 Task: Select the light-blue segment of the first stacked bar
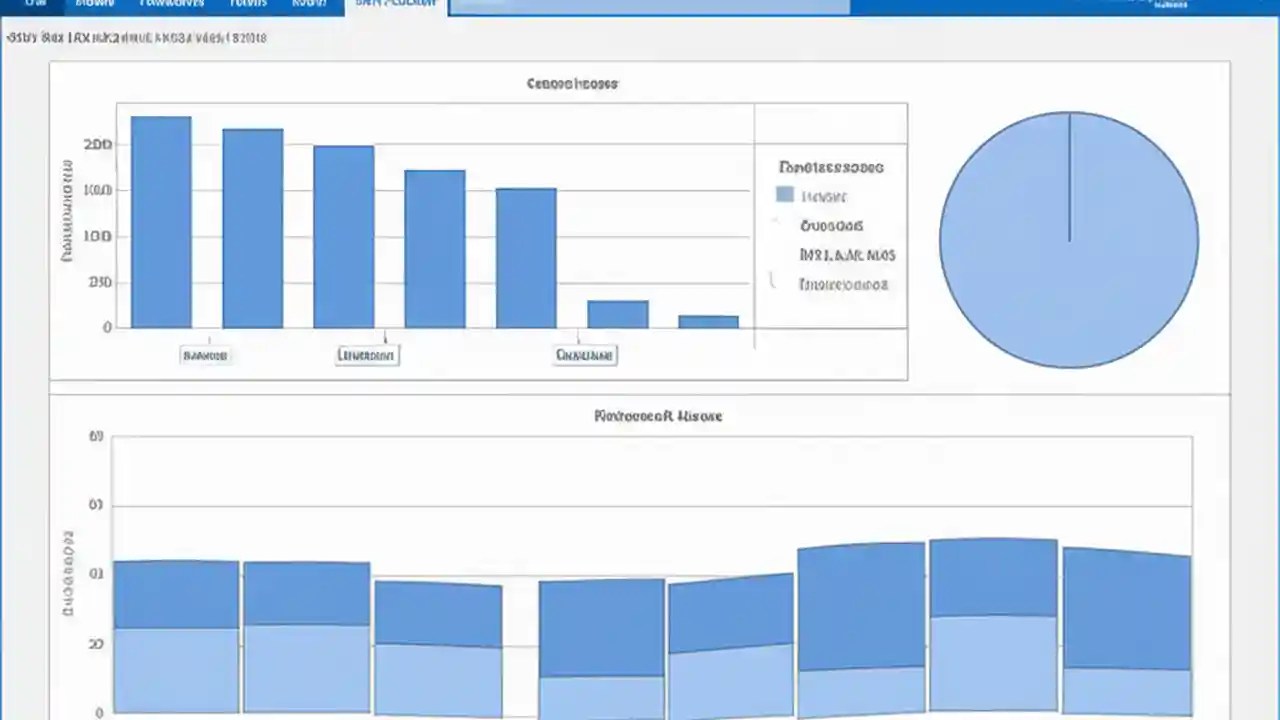[175, 670]
